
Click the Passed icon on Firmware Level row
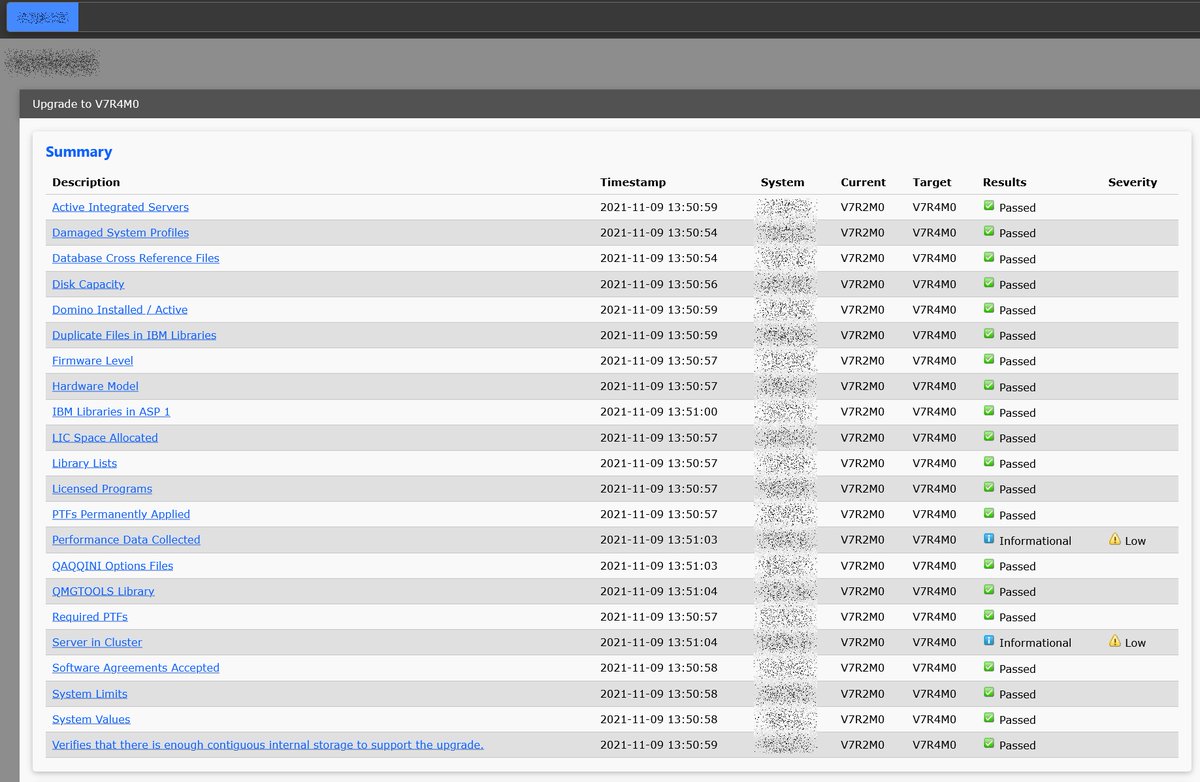(x=986, y=361)
